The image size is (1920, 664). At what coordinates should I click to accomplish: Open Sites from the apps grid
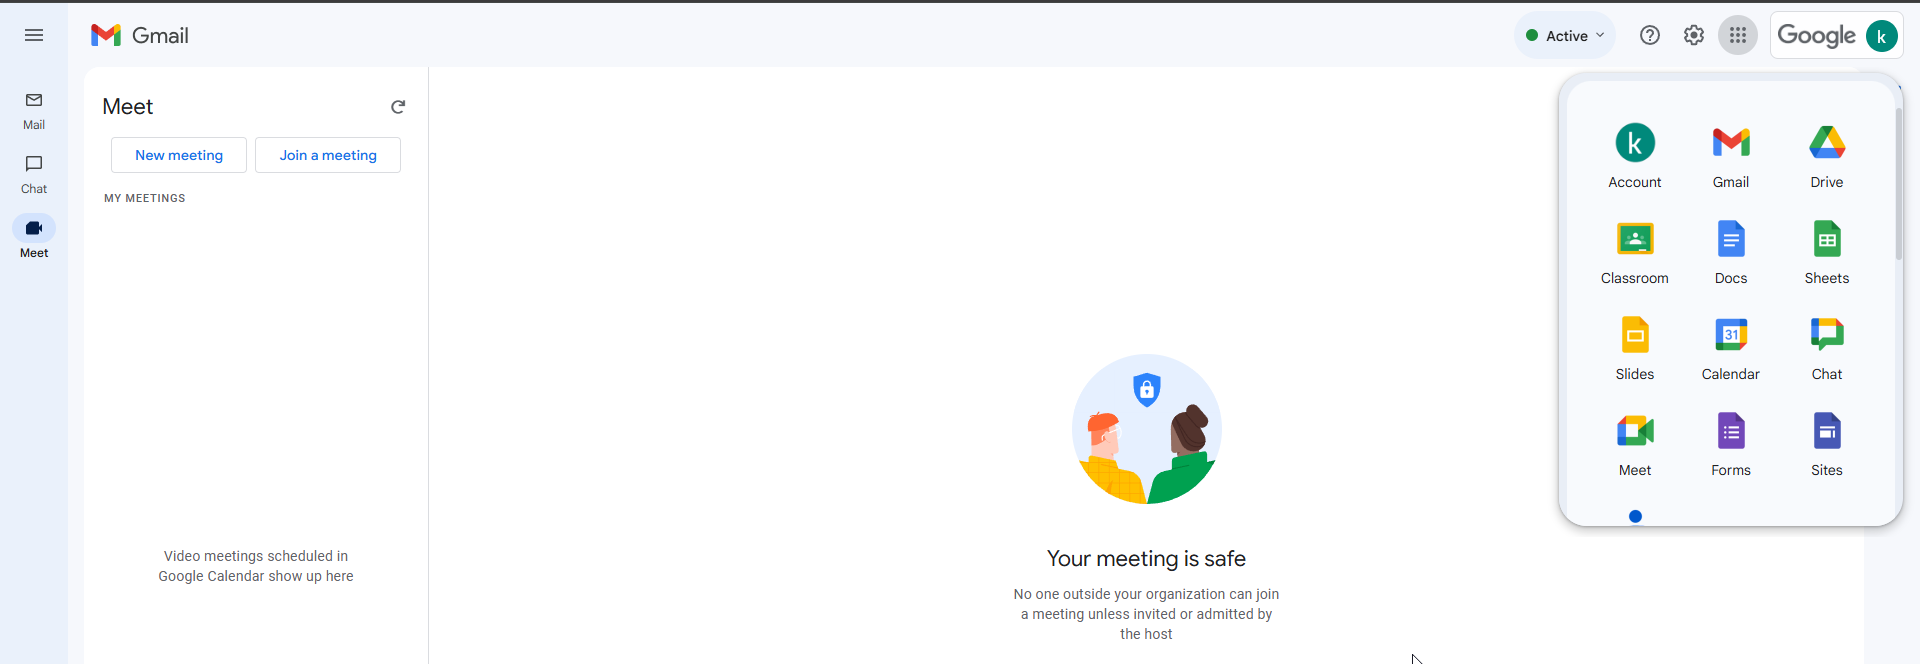[x=1826, y=444]
